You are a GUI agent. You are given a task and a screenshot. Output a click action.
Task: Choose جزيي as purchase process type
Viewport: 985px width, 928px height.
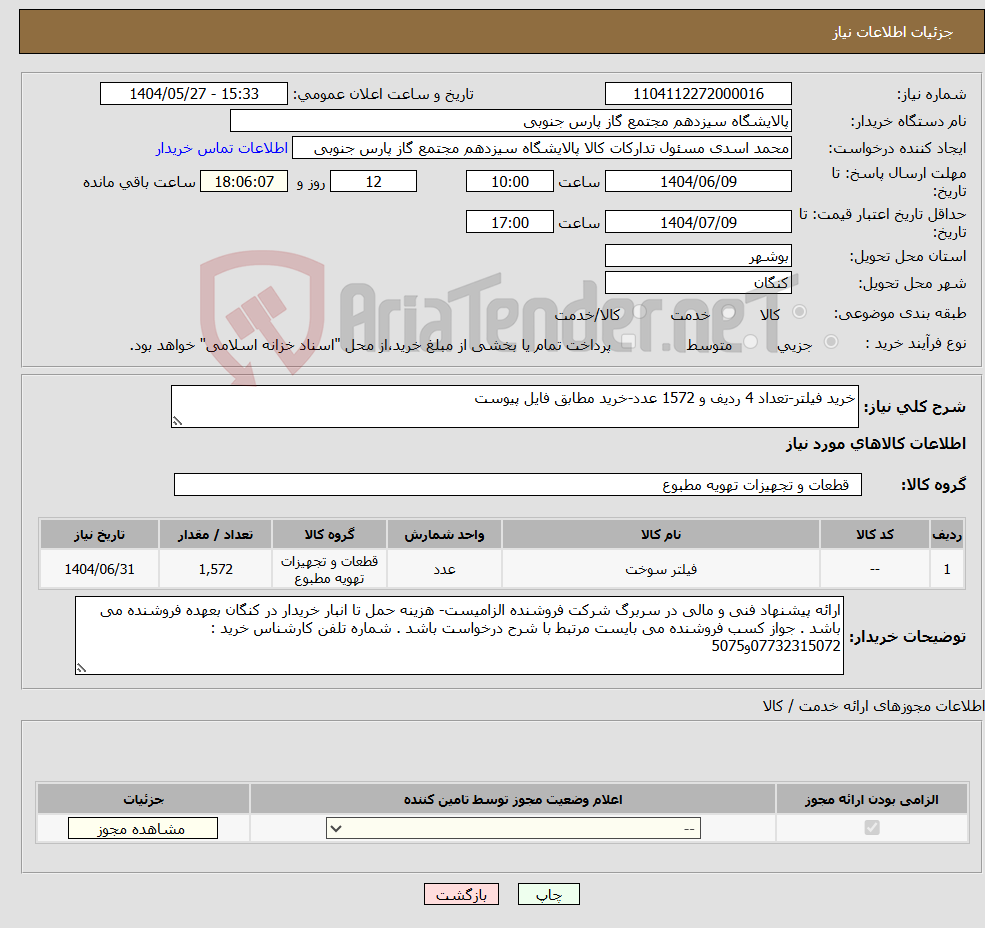coord(830,342)
